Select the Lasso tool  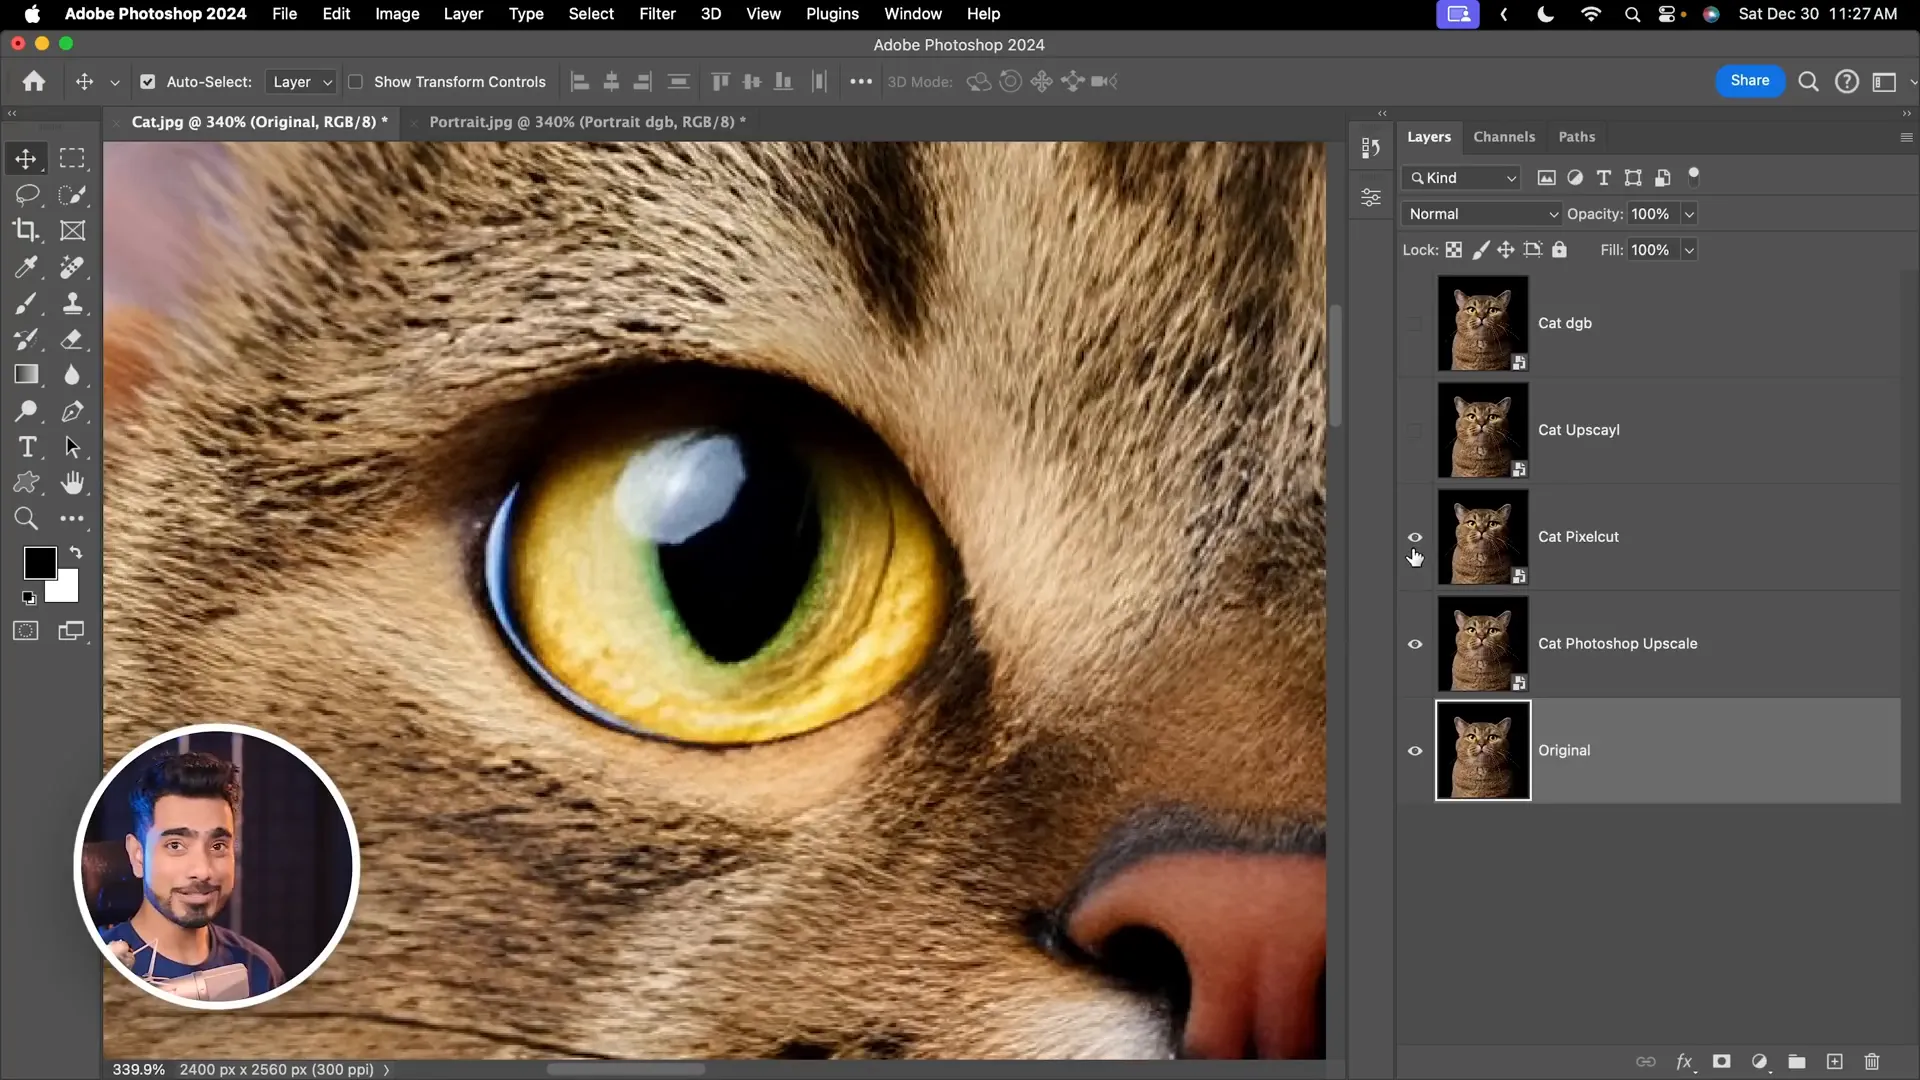click(26, 195)
